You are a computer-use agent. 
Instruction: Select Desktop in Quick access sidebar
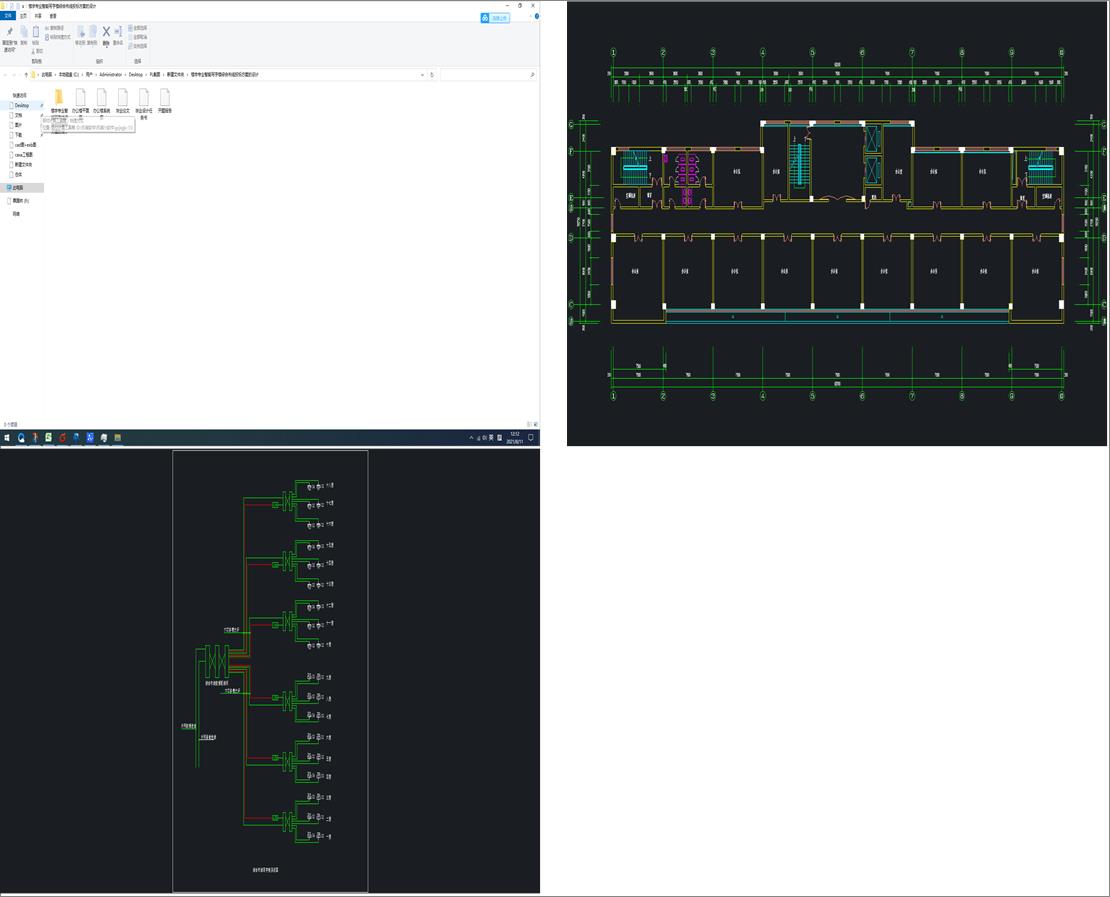click(22, 105)
